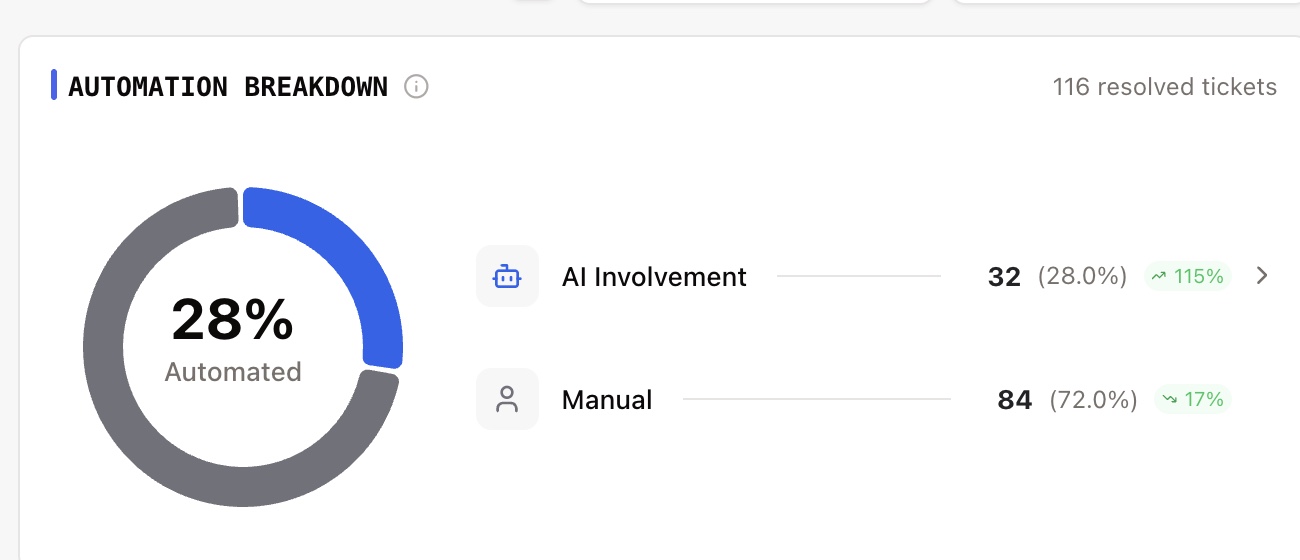The height and width of the screenshot is (560, 1300).
Task: Click the 116 resolved tickets text
Action: tap(1164, 87)
